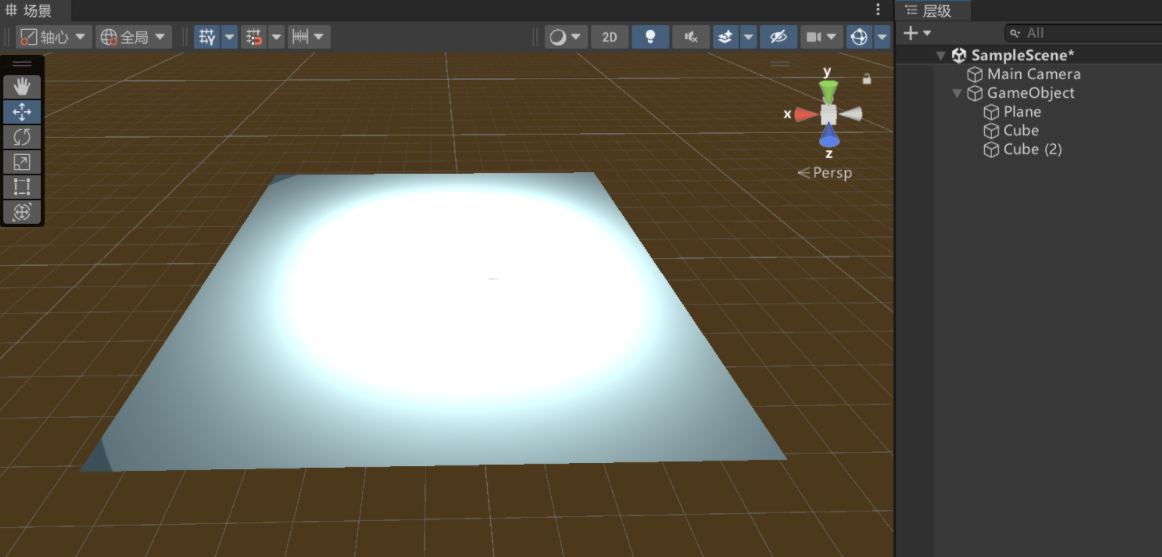
Task: Open the snap increment settings dropdown
Action: click(308, 36)
